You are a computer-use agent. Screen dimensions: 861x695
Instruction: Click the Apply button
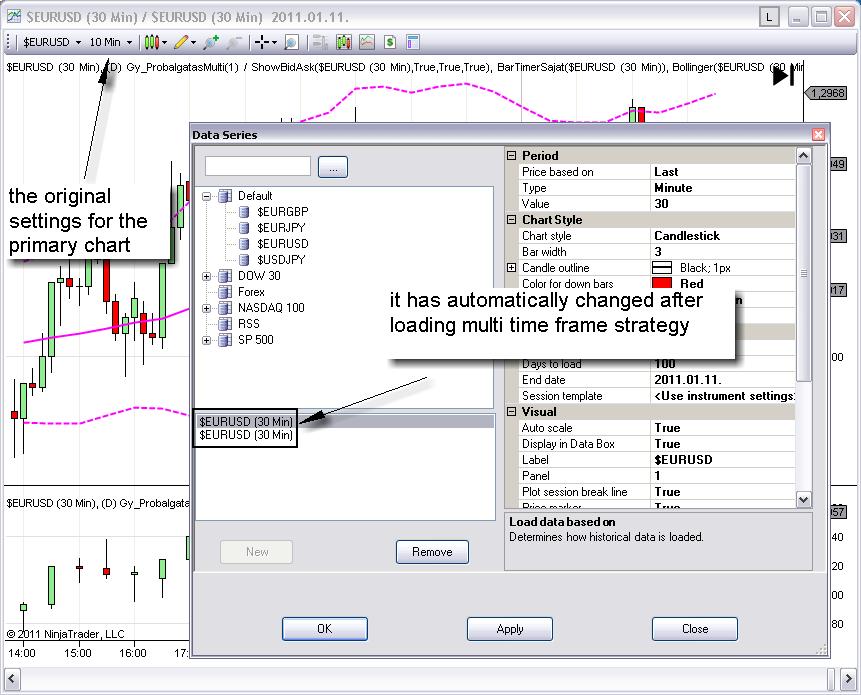point(510,629)
